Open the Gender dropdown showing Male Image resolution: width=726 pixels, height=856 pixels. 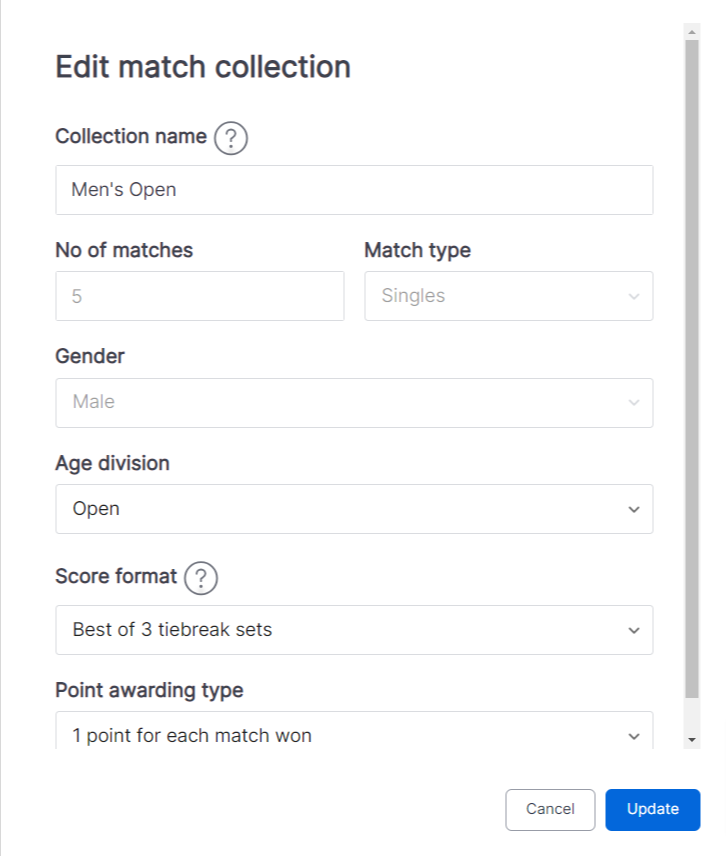coord(354,403)
